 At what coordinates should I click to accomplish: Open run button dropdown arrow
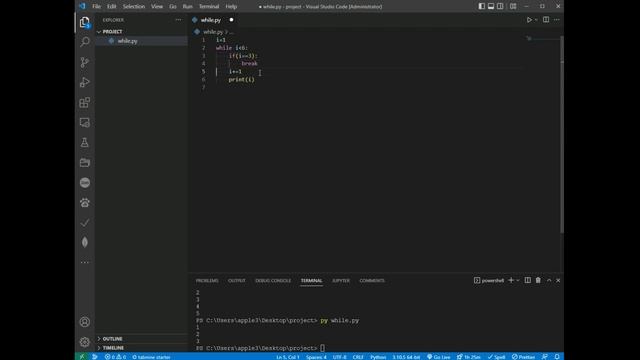[x=536, y=20]
